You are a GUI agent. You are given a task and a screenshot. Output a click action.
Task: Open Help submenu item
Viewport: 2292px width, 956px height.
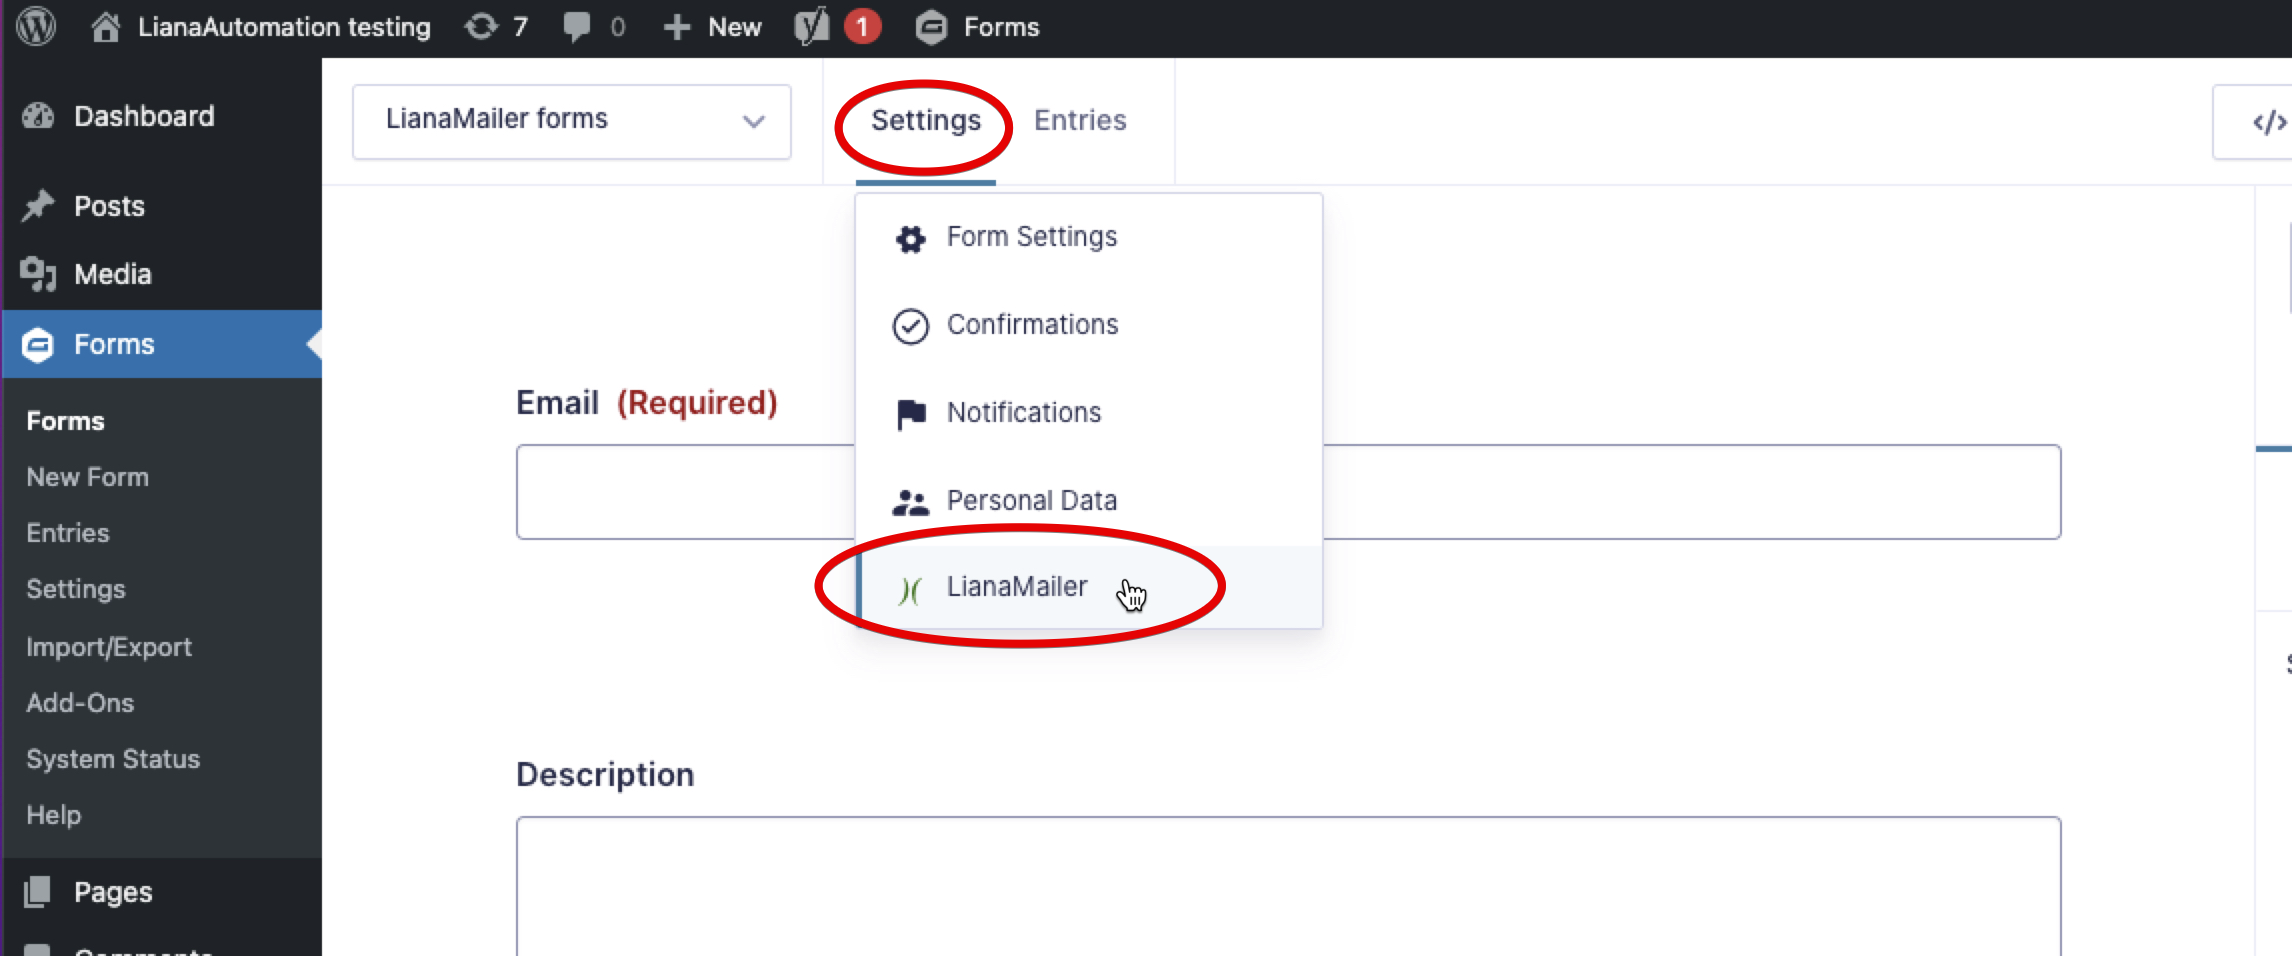[54, 815]
